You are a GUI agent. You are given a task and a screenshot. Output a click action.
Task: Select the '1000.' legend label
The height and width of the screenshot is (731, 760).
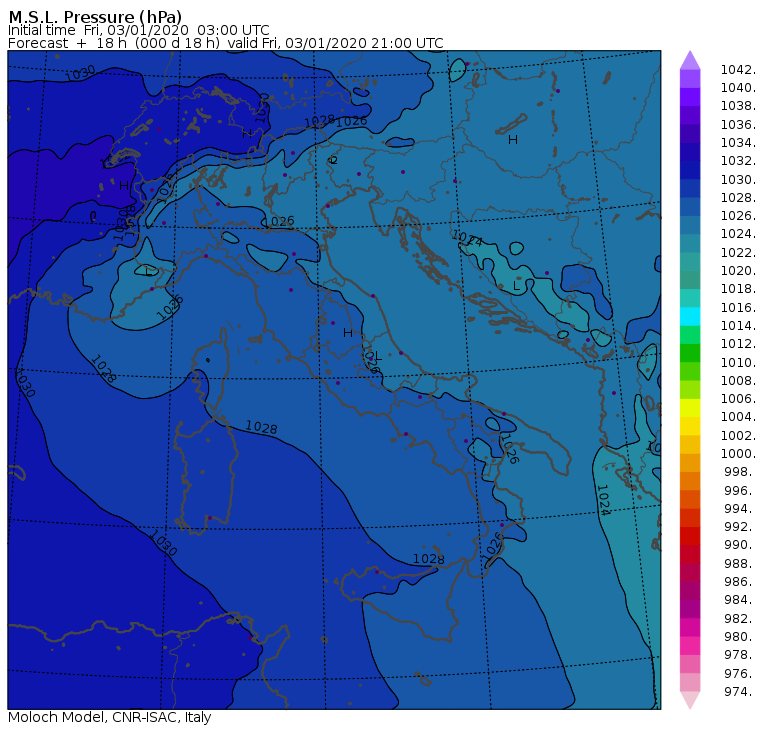point(738,454)
